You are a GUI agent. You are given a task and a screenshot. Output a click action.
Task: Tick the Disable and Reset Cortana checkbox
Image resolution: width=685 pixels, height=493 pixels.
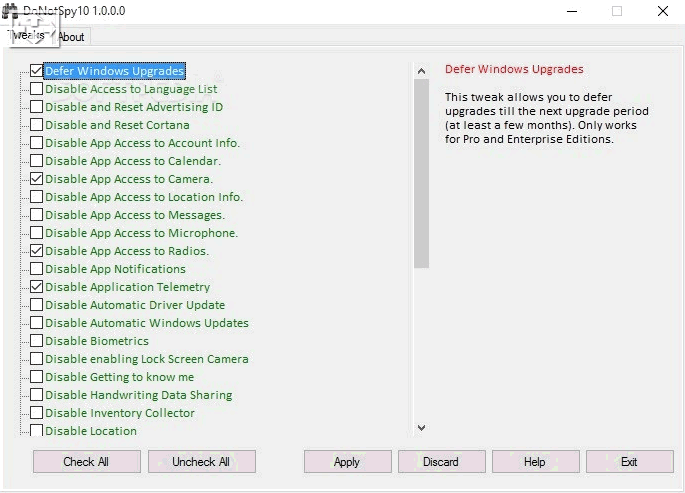pyautogui.click(x=37, y=124)
